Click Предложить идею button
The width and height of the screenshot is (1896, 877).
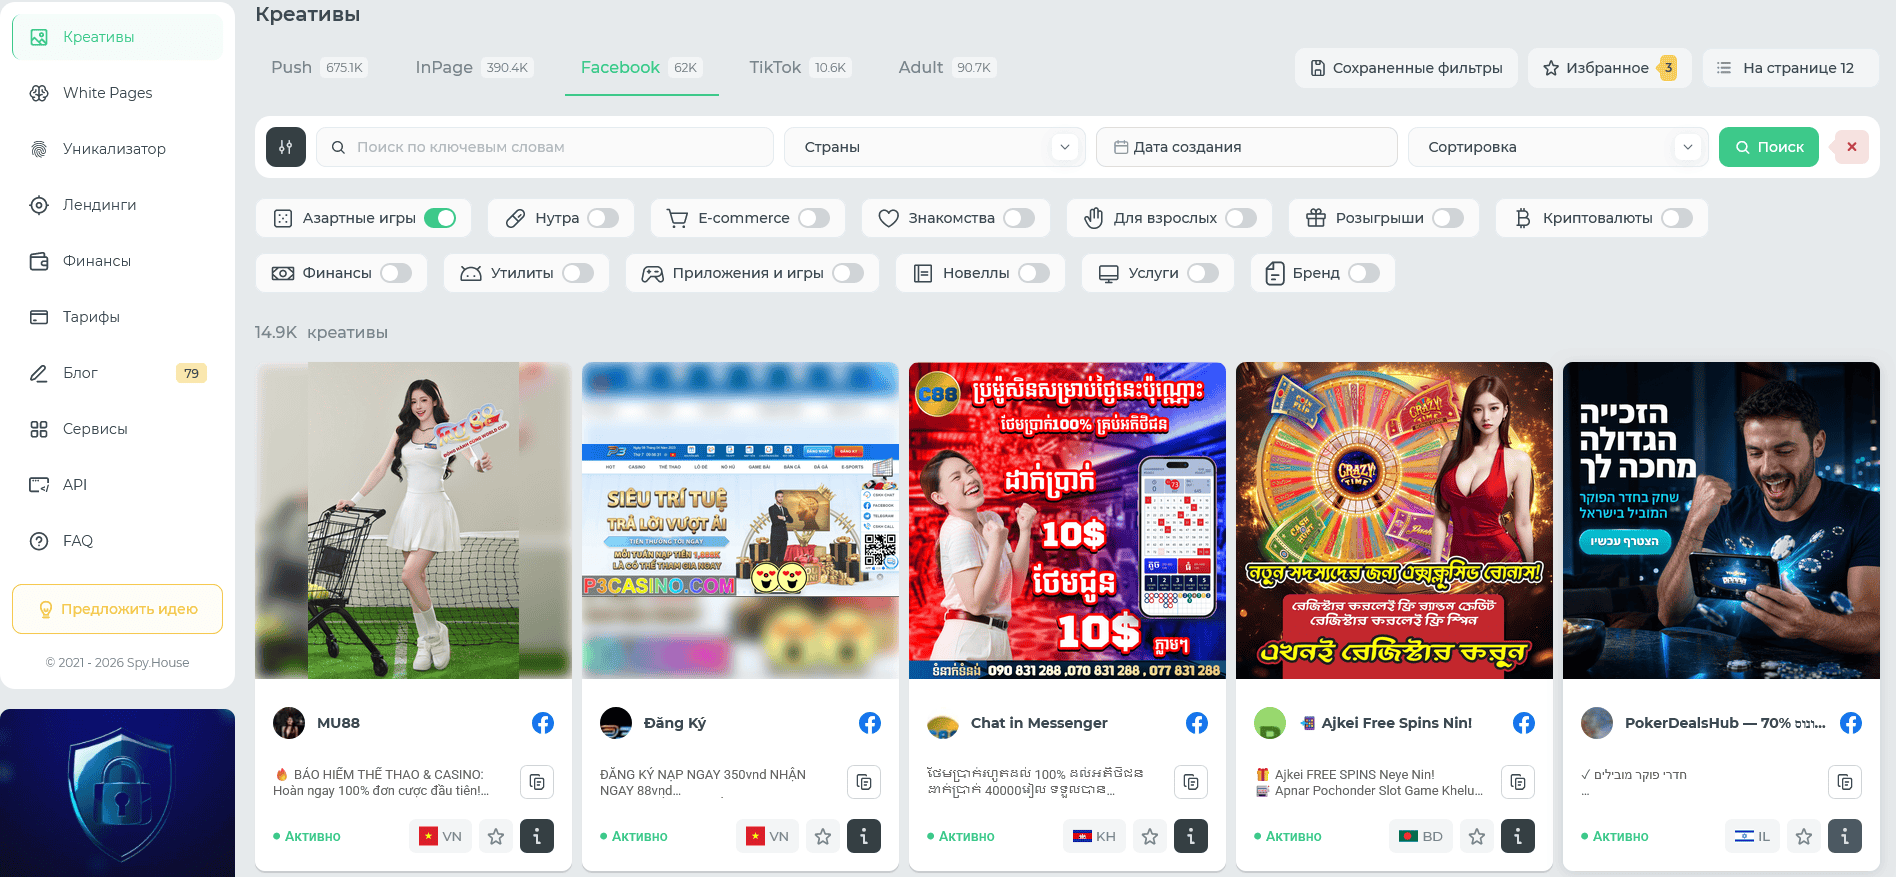click(118, 609)
